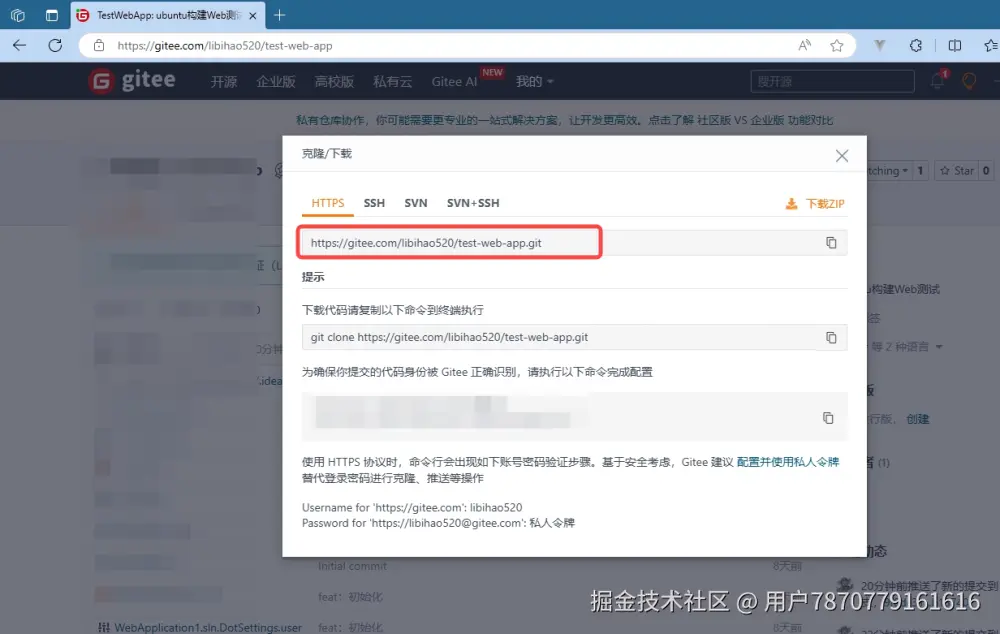Copy the git config commands
Screen dimensions: 1000x634
828,418
